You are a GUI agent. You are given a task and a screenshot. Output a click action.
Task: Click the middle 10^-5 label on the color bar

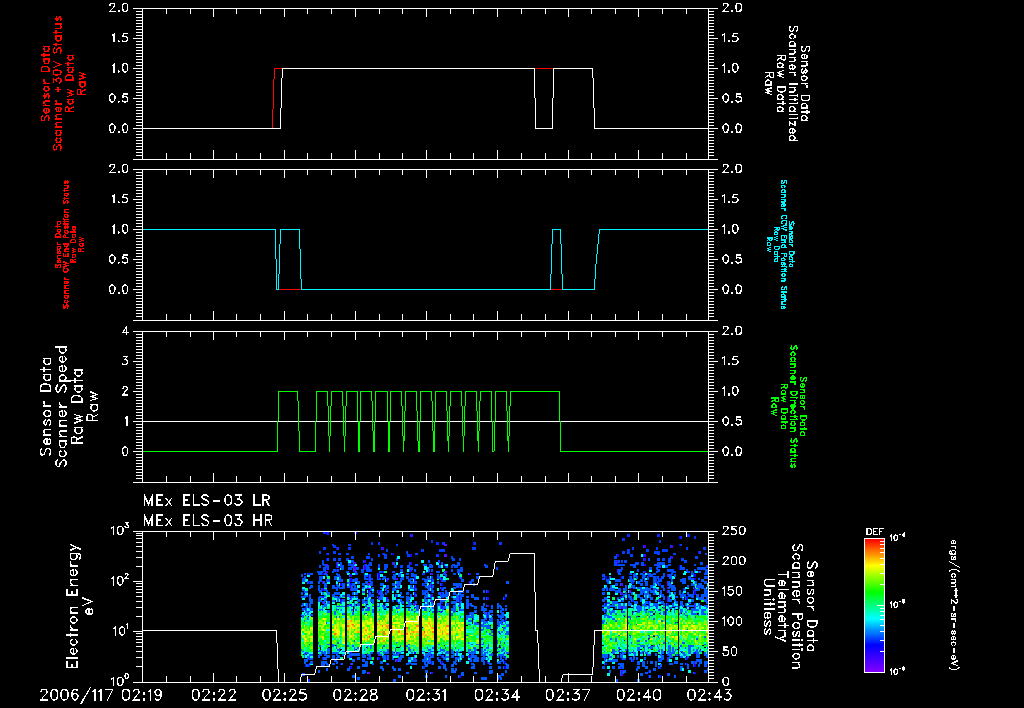coord(896,605)
